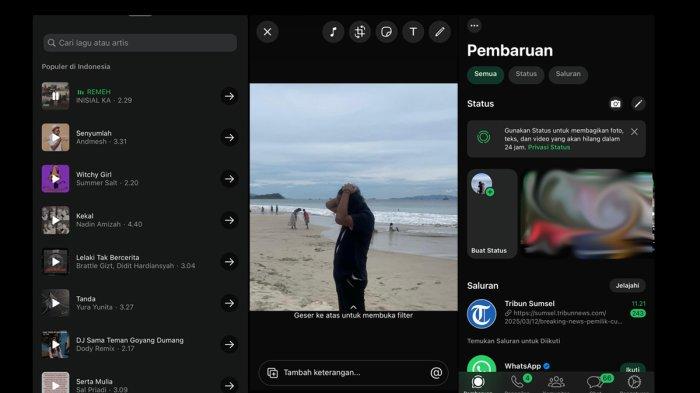Click the @ mention icon
Viewport: 700px width, 393px height.
436,372
